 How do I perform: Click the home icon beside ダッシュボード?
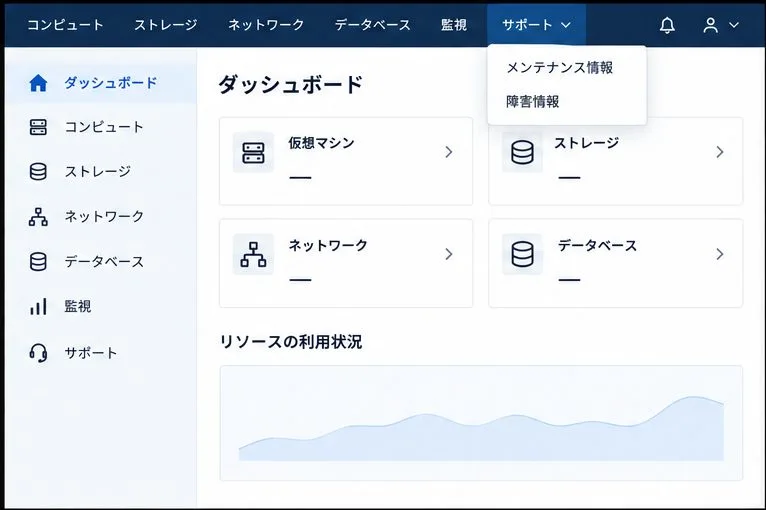38,83
